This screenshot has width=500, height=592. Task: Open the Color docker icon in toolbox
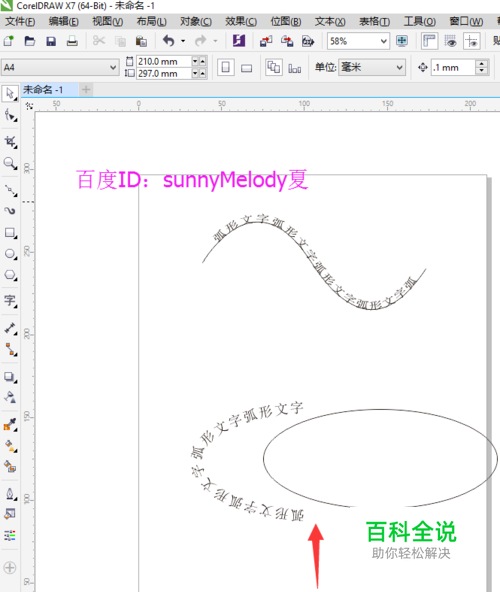[10, 535]
